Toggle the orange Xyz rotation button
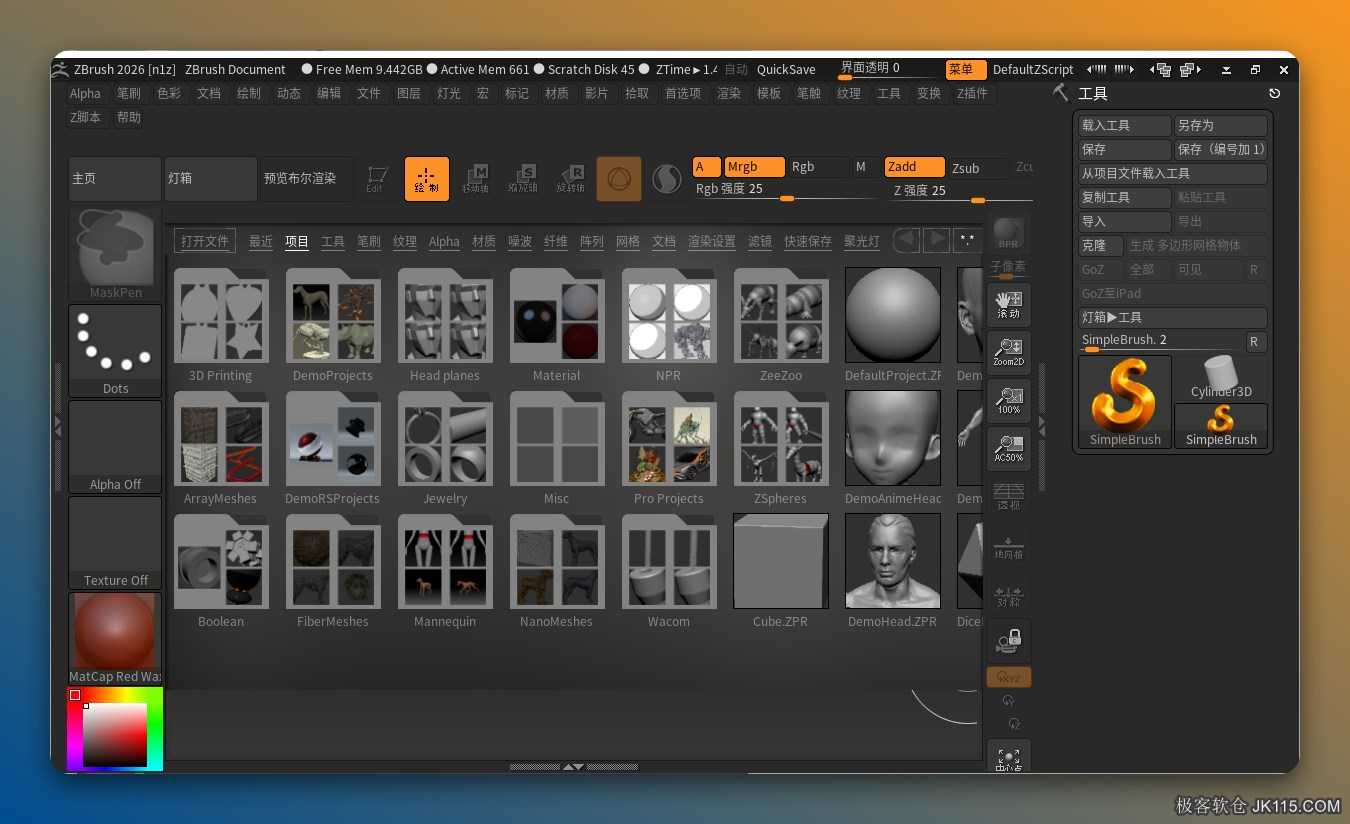 tap(1009, 677)
